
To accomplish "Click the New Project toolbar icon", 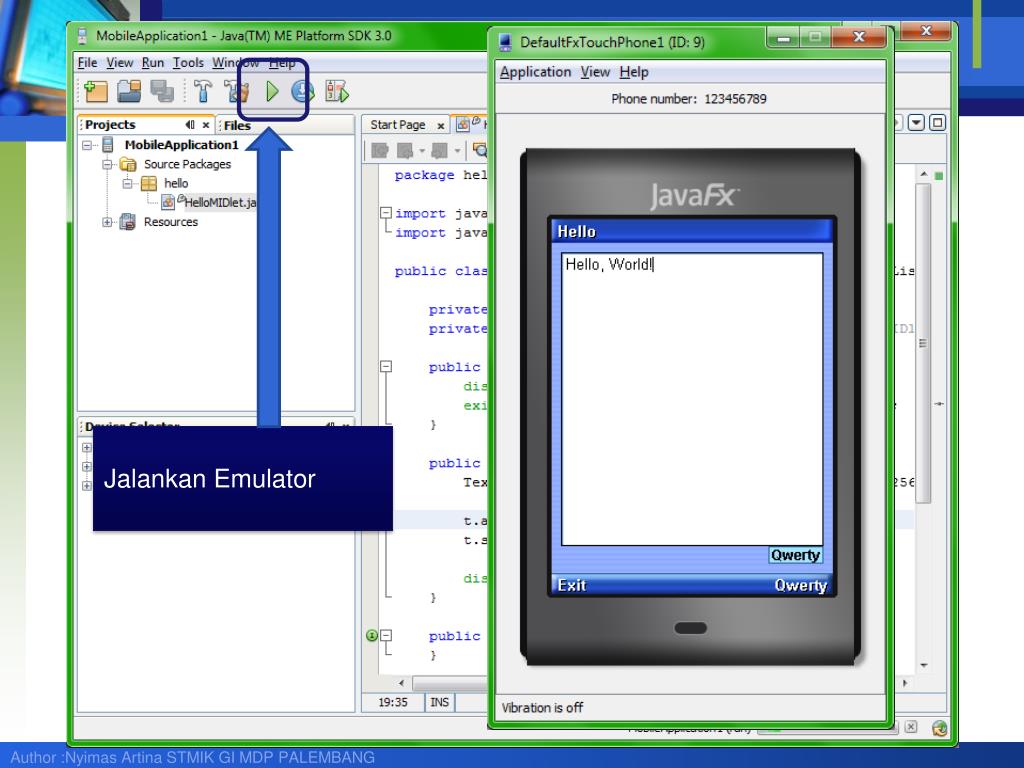I will (95, 91).
